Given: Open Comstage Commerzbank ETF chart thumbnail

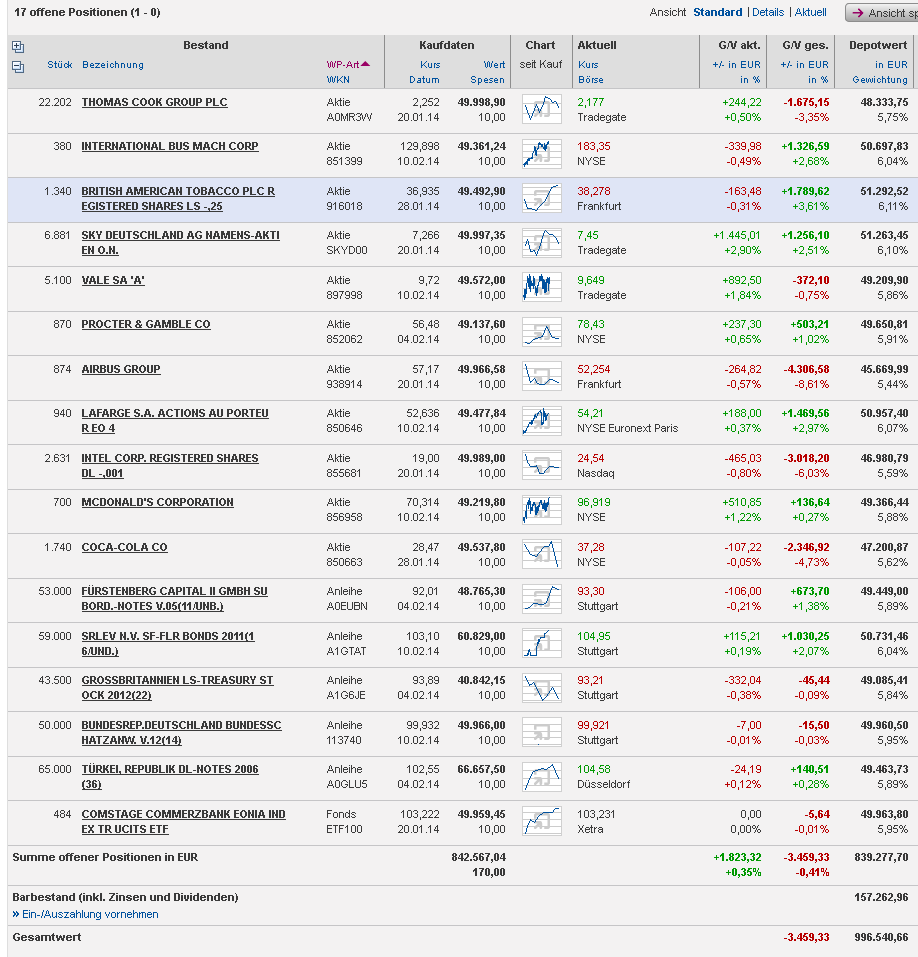Looking at the screenshot, I should click(x=541, y=822).
